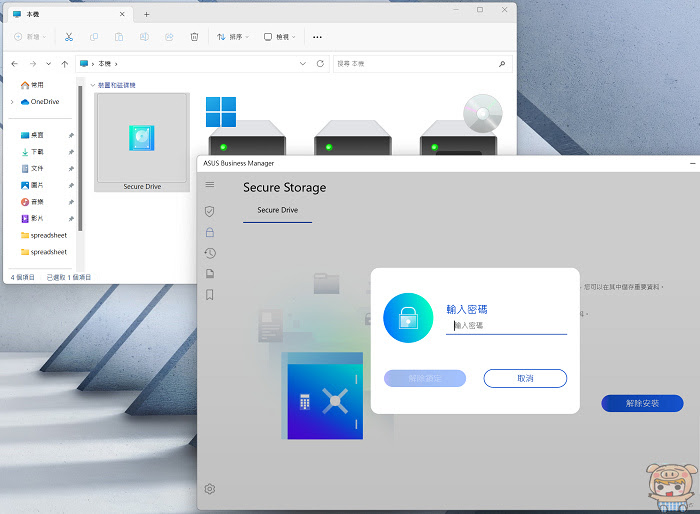Open the bookmark sidebar icon
This screenshot has width=700, height=514.
pyautogui.click(x=210, y=295)
